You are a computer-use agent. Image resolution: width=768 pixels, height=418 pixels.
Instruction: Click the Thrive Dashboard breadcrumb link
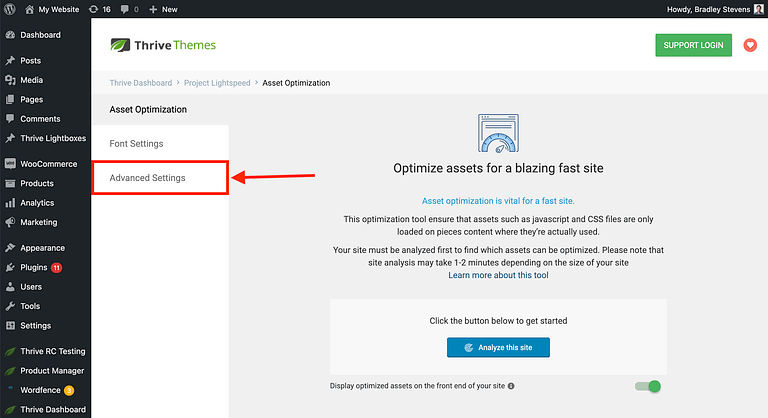click(x=141, y=83)
